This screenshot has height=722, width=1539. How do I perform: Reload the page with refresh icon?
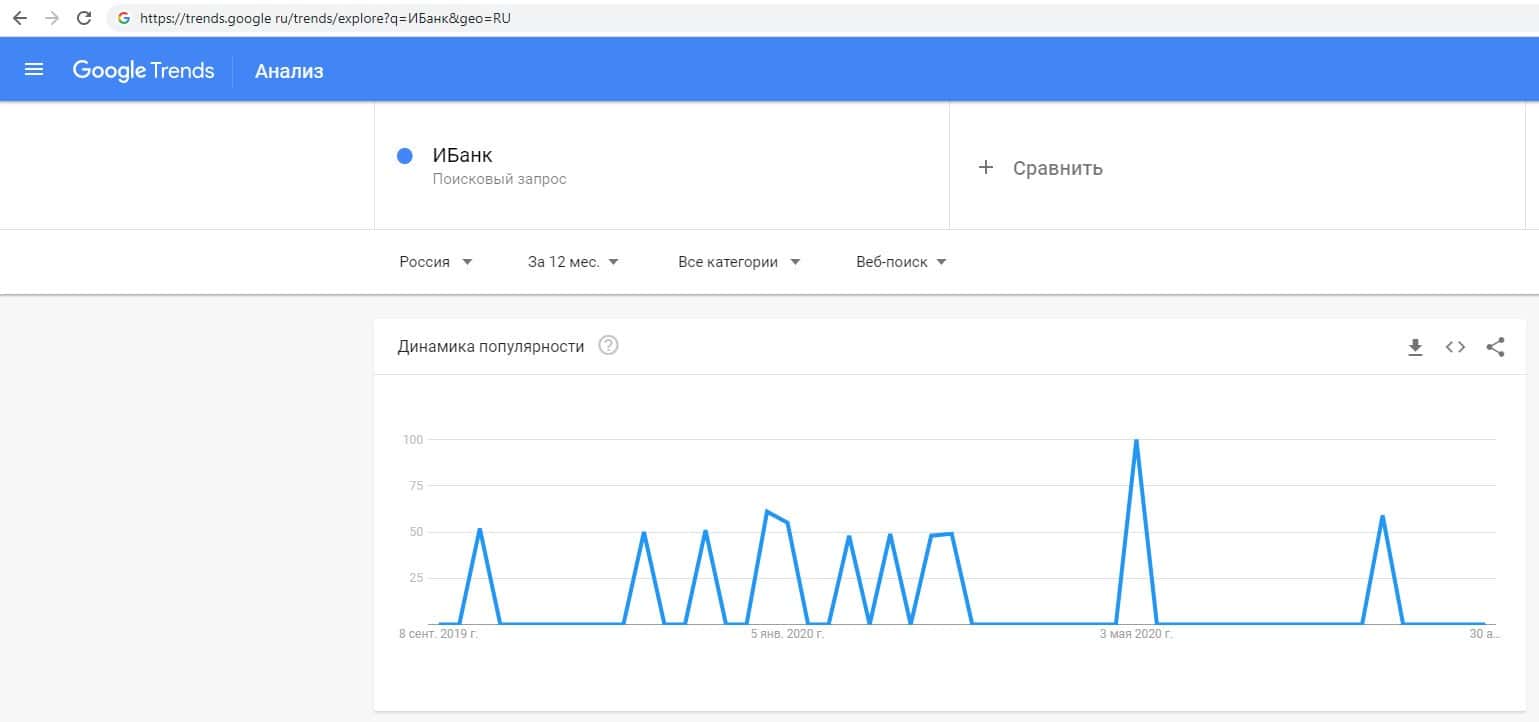85,18
